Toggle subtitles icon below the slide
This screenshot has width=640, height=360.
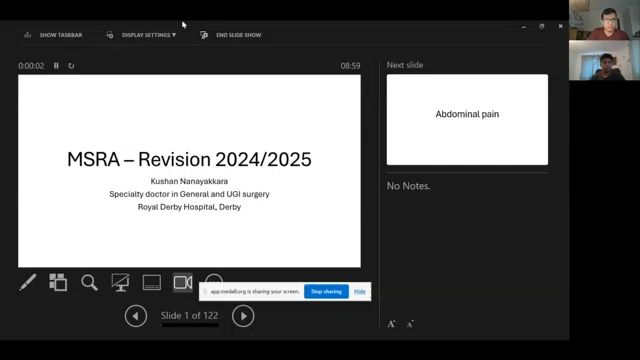point(151,282)
